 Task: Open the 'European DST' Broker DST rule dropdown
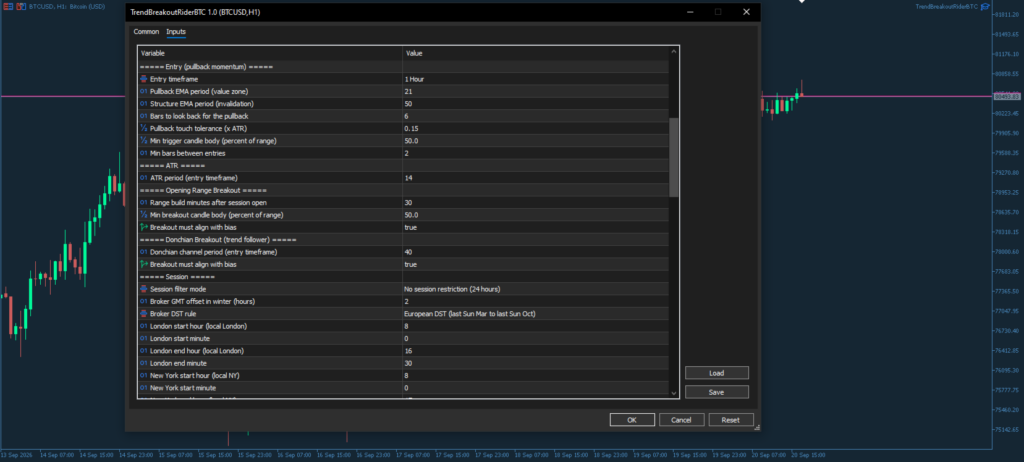pyautogui.click(x=536, y=314)
